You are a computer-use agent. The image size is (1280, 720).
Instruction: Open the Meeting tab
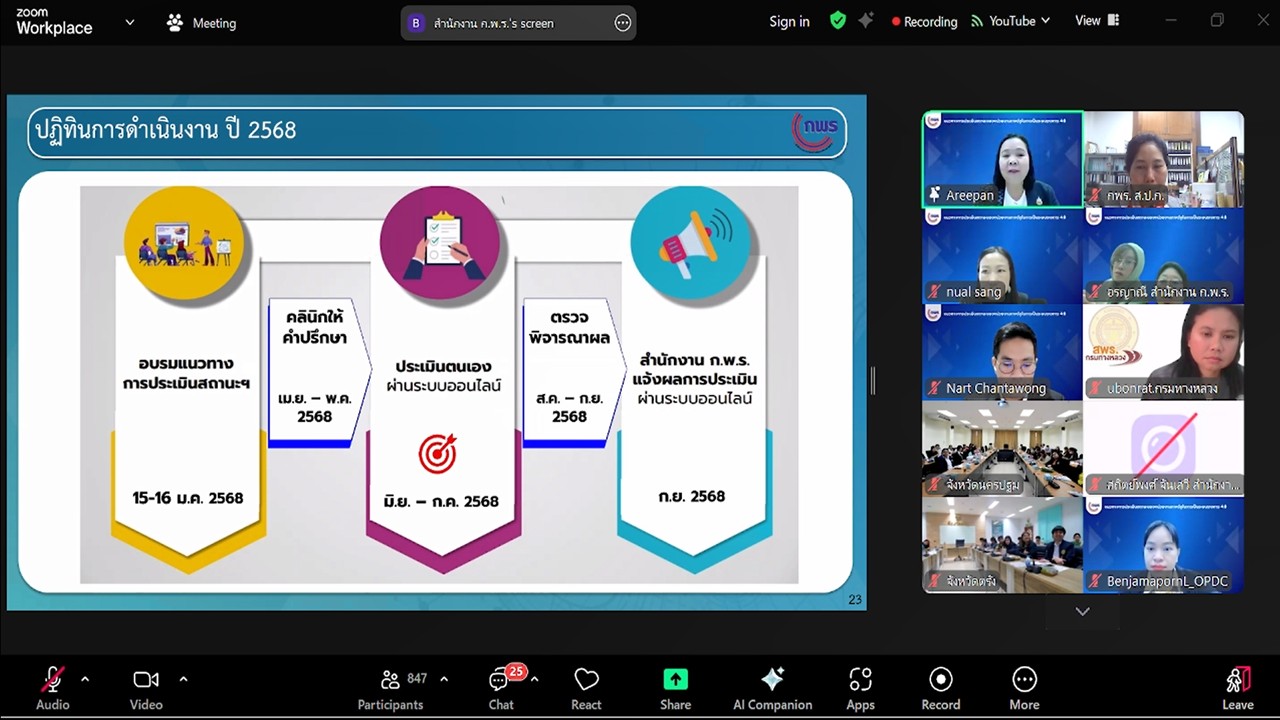201,23
